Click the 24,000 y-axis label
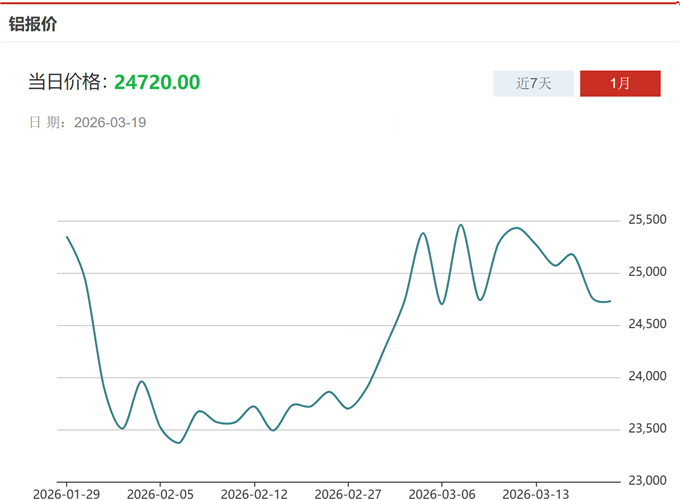This screenshot has height=500, width=680. tap(647, 377)
